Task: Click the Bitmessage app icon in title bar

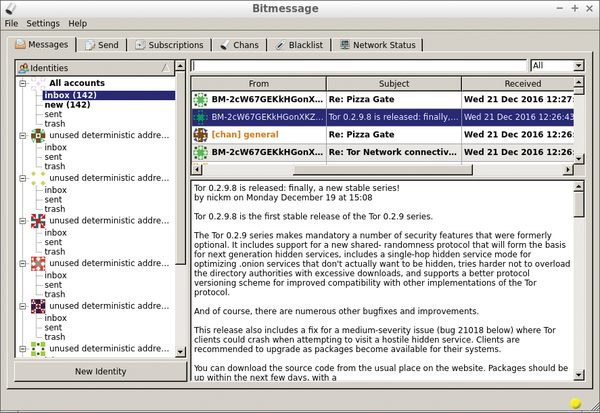Action: pos(11,8)
